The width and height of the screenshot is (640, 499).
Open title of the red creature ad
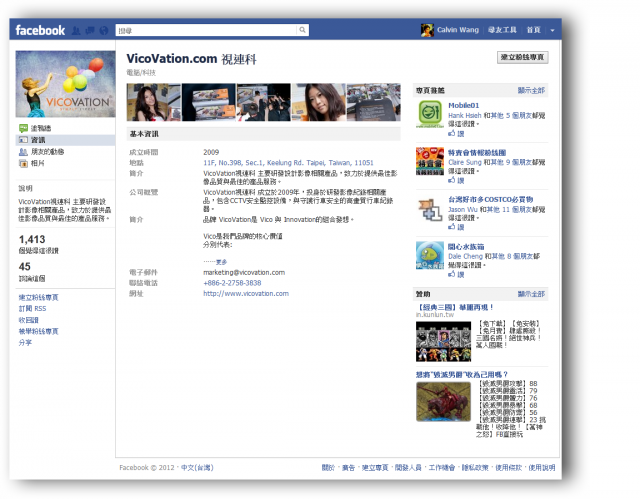point(462,375)
